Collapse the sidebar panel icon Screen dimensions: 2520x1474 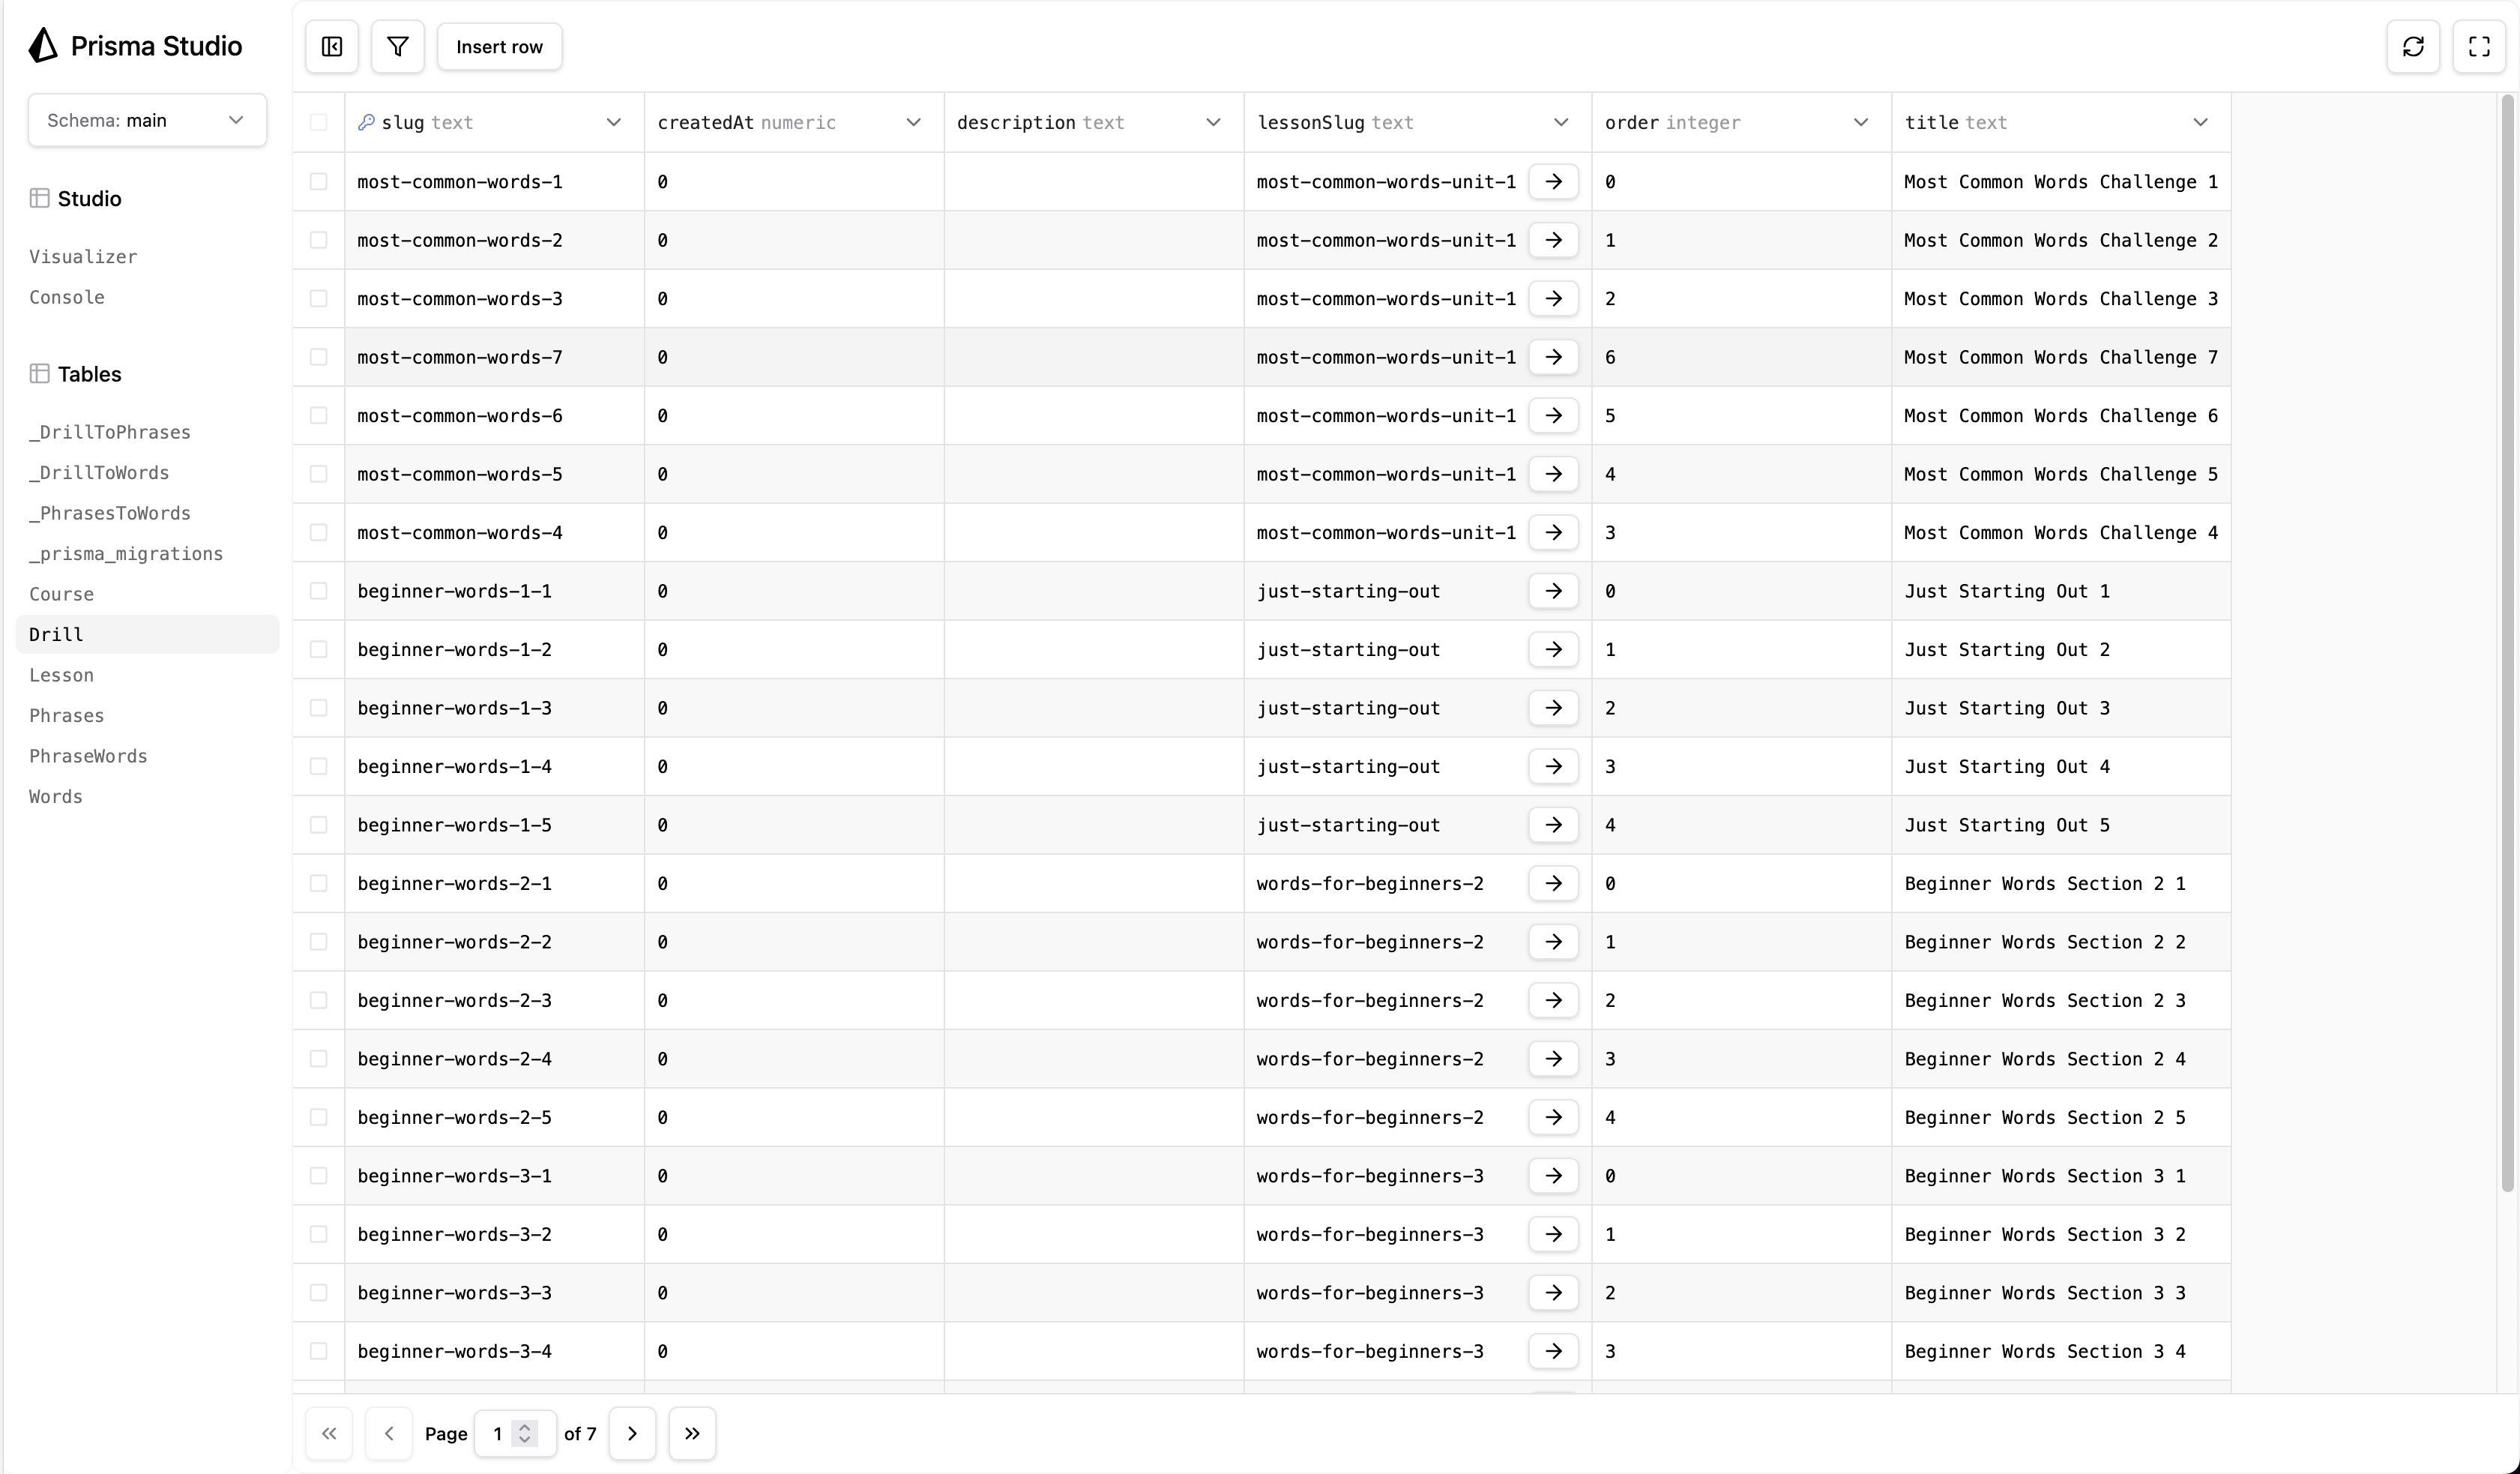pos(332,47)
